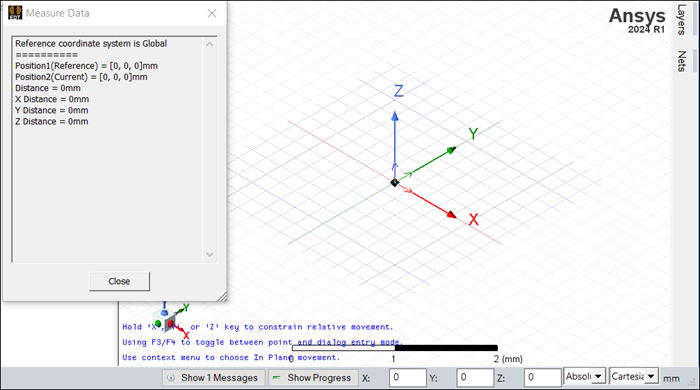This screenshot has width=700, height=390.
Task: Click the Measure Data dialog corner size grip
Action: point(221,296)
